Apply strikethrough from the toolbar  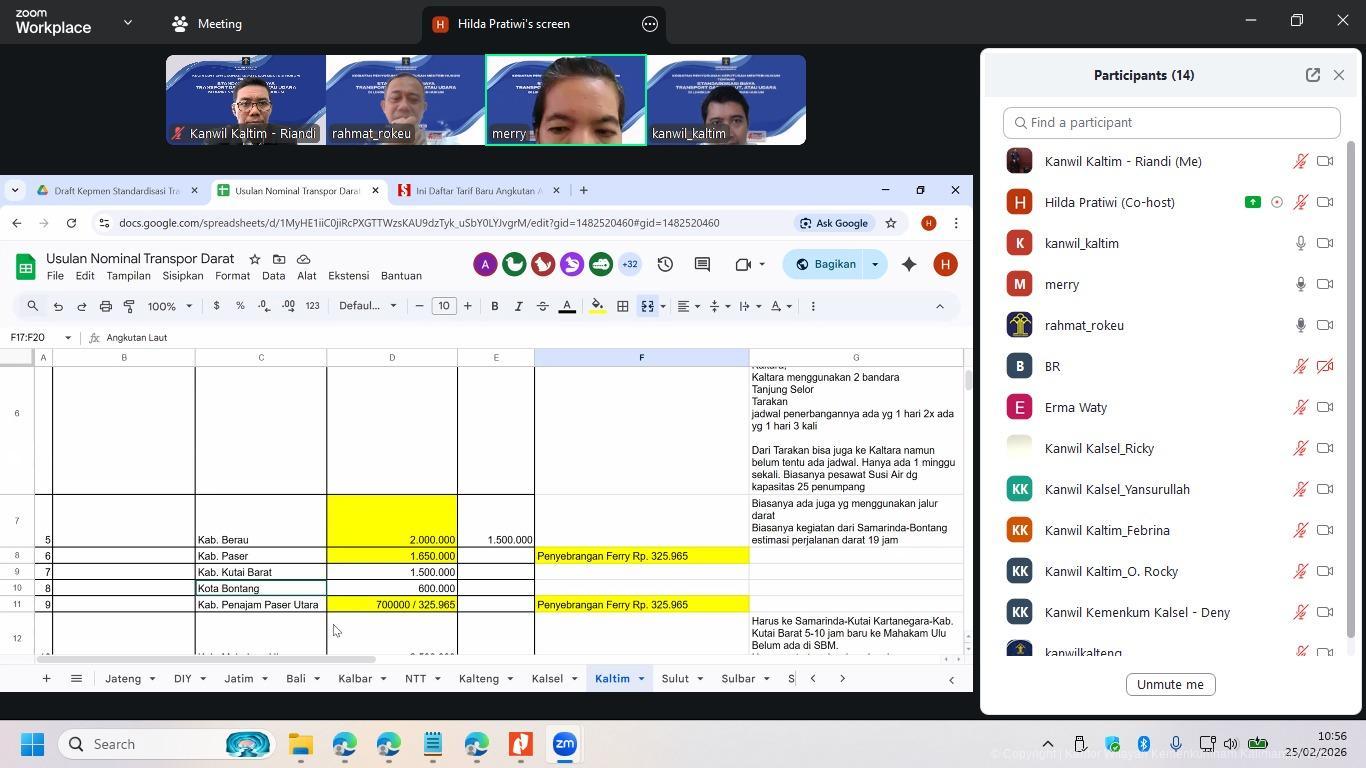[x=542, y=306]
